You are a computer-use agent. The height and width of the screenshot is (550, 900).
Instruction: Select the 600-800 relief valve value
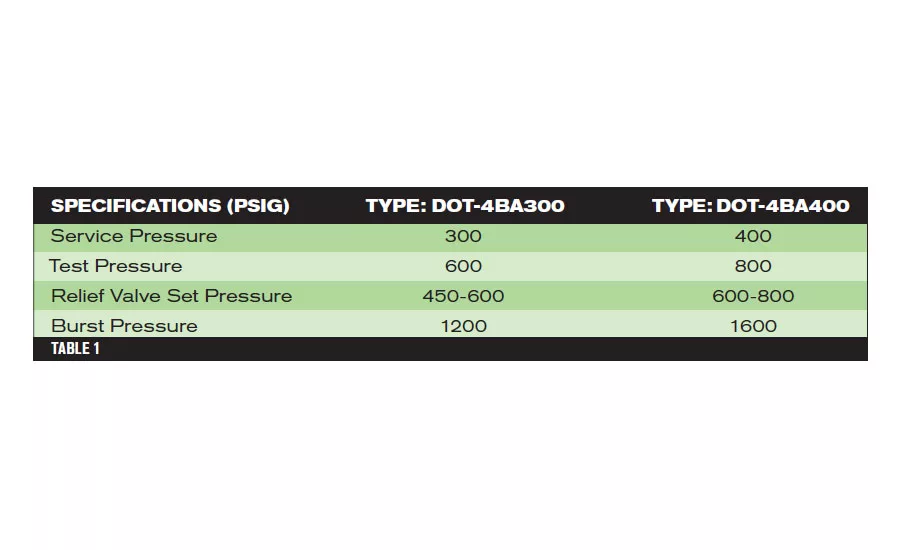coord(753,296)
